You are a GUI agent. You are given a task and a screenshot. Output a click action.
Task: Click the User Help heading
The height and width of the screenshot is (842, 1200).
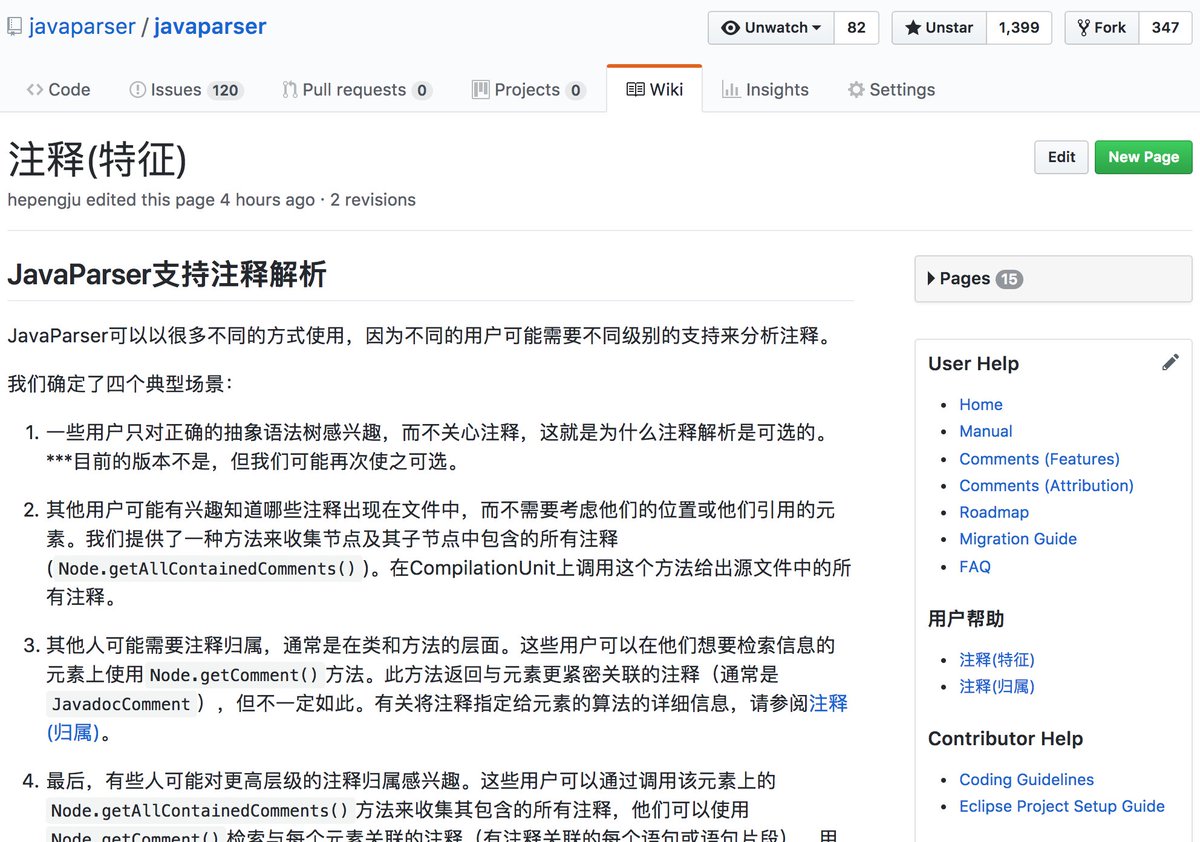pyautogui.click(x=973, y=363)
